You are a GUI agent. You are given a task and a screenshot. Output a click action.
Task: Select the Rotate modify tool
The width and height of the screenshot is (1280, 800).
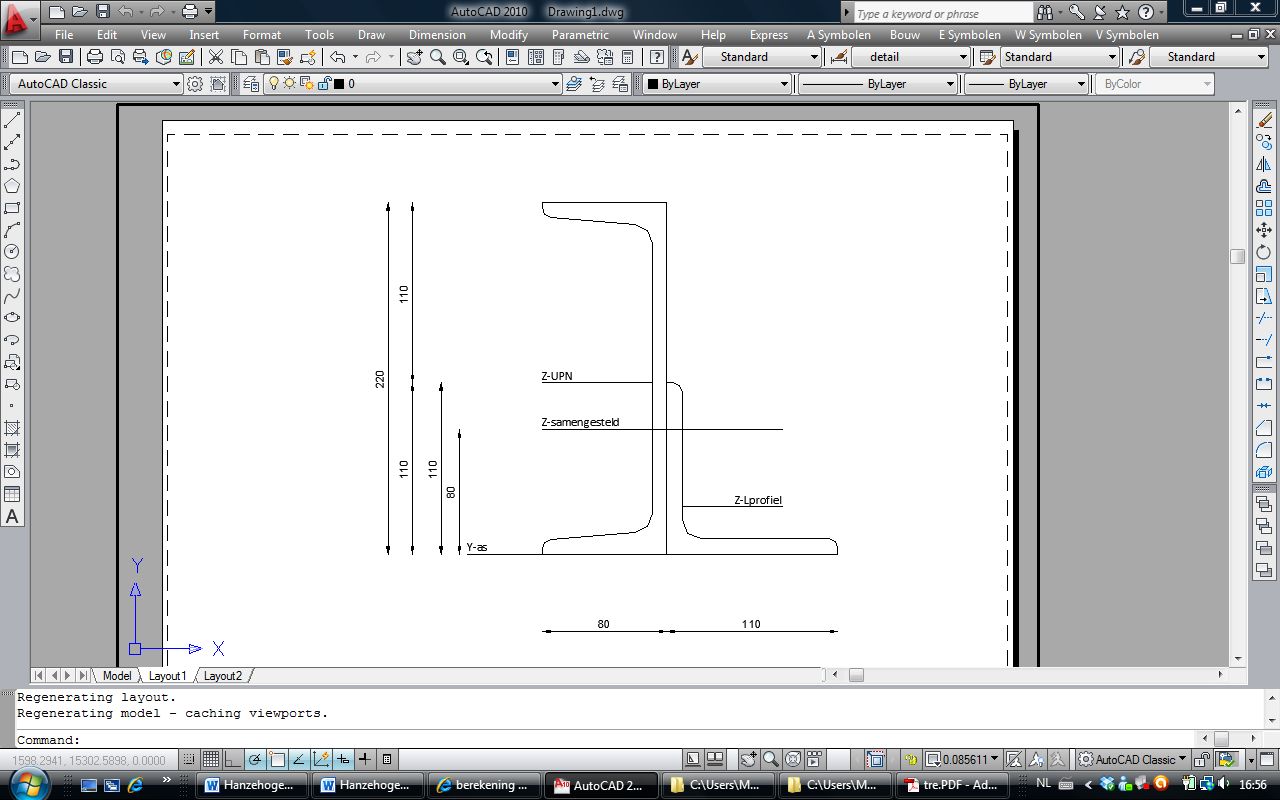pyautogui.click(x=1264, y=252)
